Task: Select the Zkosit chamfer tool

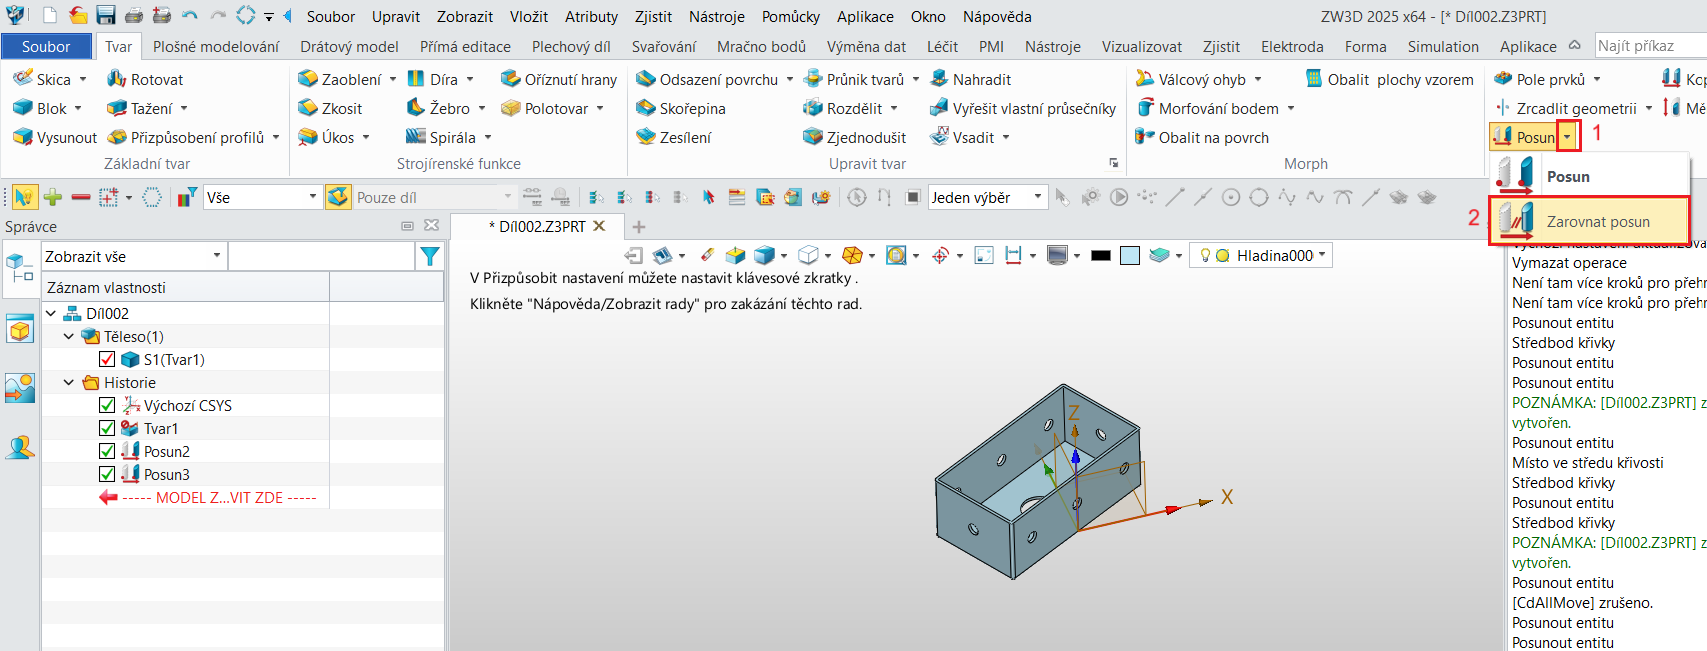Action: coord(329,108)
